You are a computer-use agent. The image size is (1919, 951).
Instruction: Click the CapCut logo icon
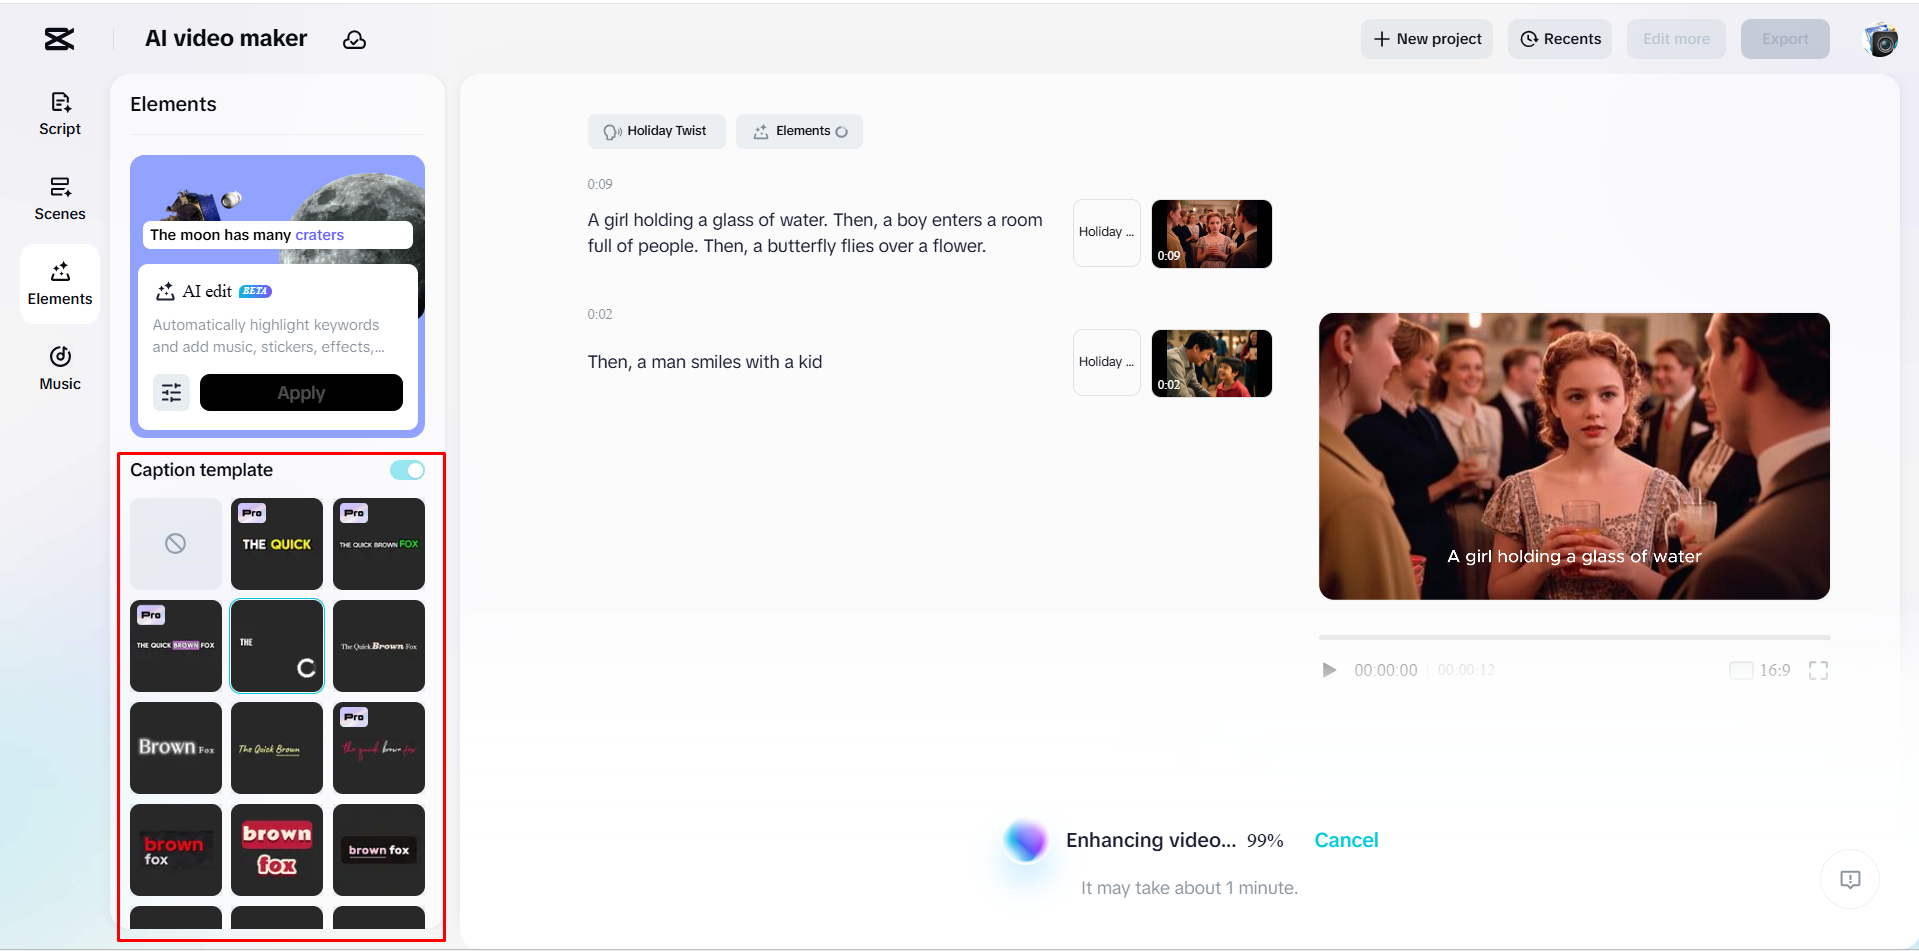coord(59,39)
